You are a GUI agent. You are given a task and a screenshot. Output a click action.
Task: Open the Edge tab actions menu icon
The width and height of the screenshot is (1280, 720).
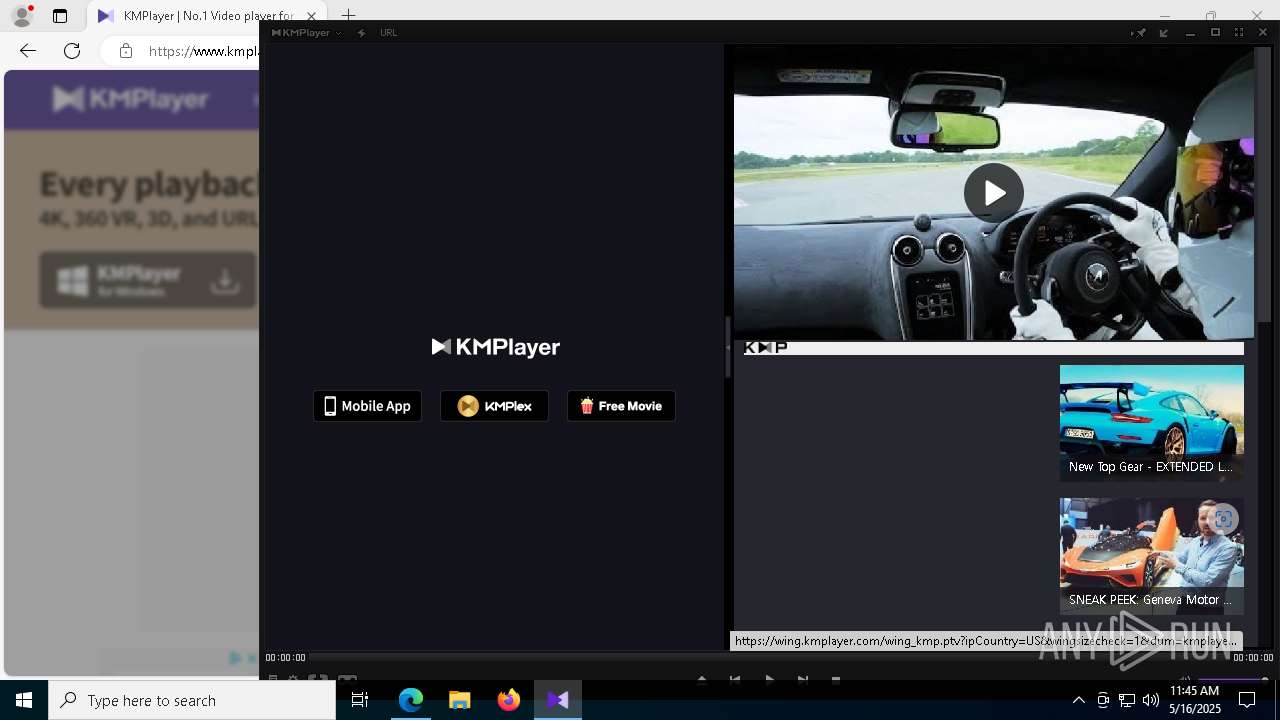point(60,16)
